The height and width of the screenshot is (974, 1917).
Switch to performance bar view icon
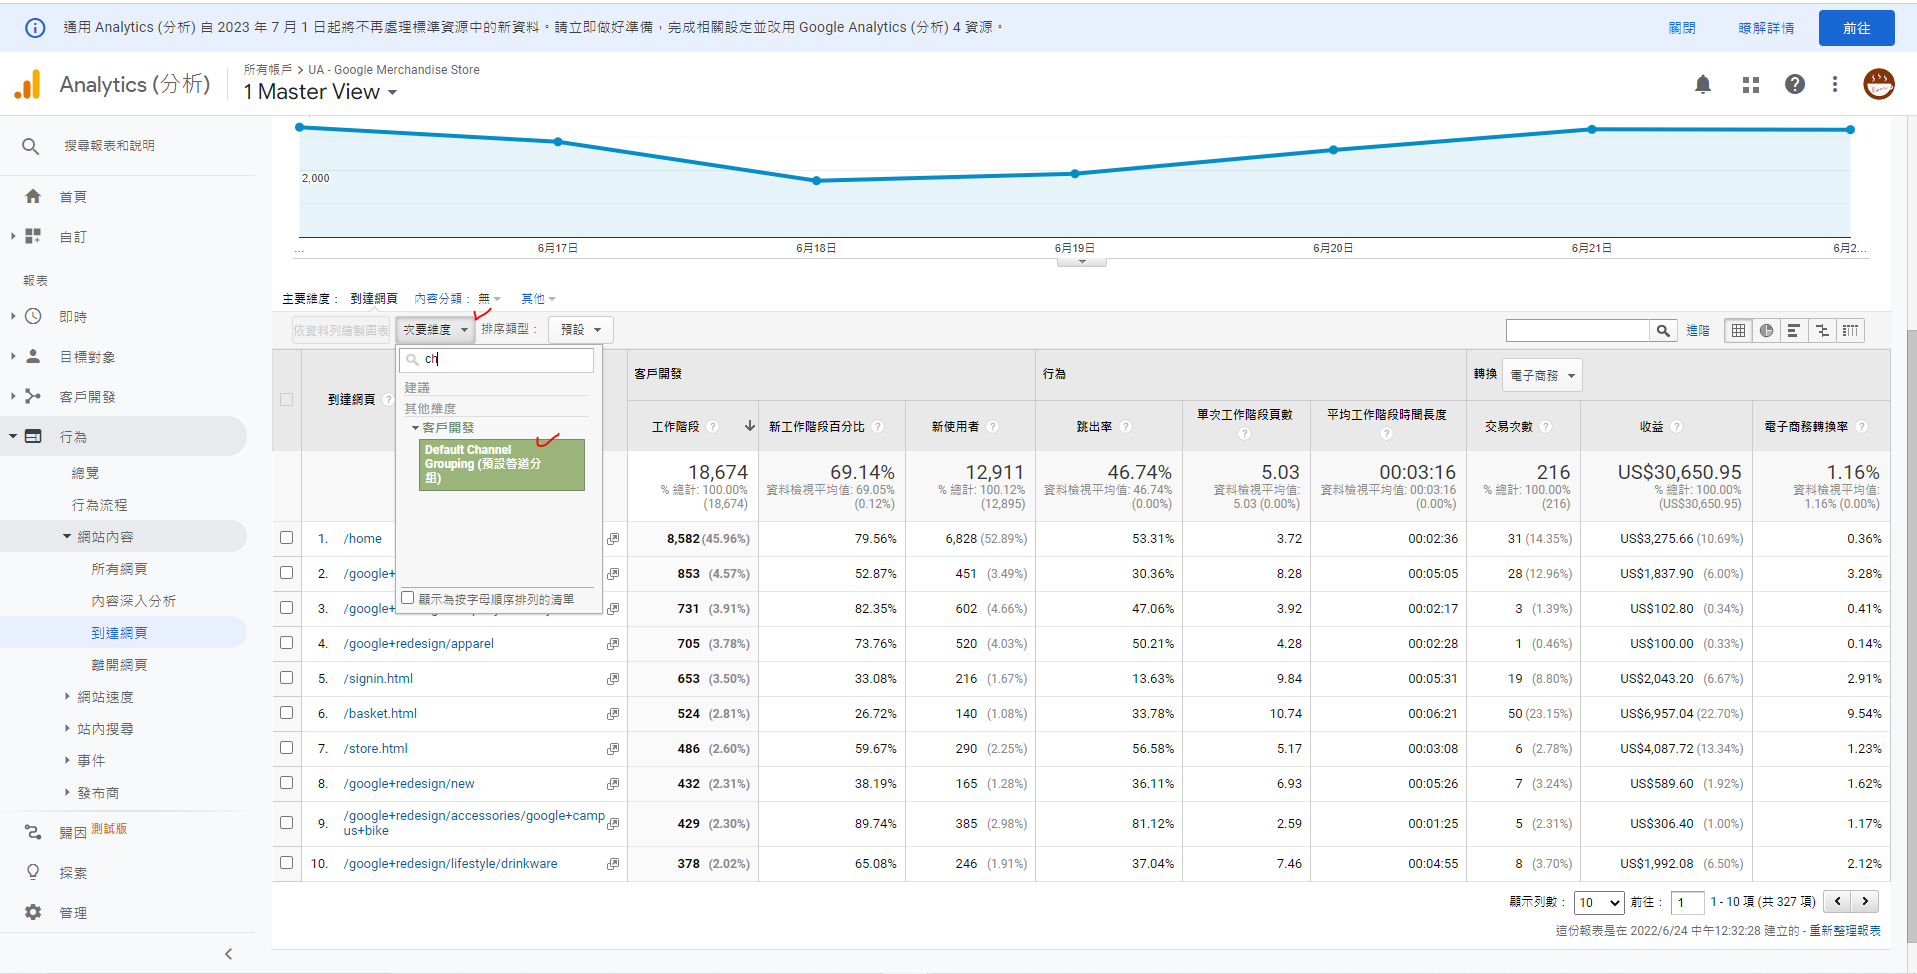(1794, 331)
